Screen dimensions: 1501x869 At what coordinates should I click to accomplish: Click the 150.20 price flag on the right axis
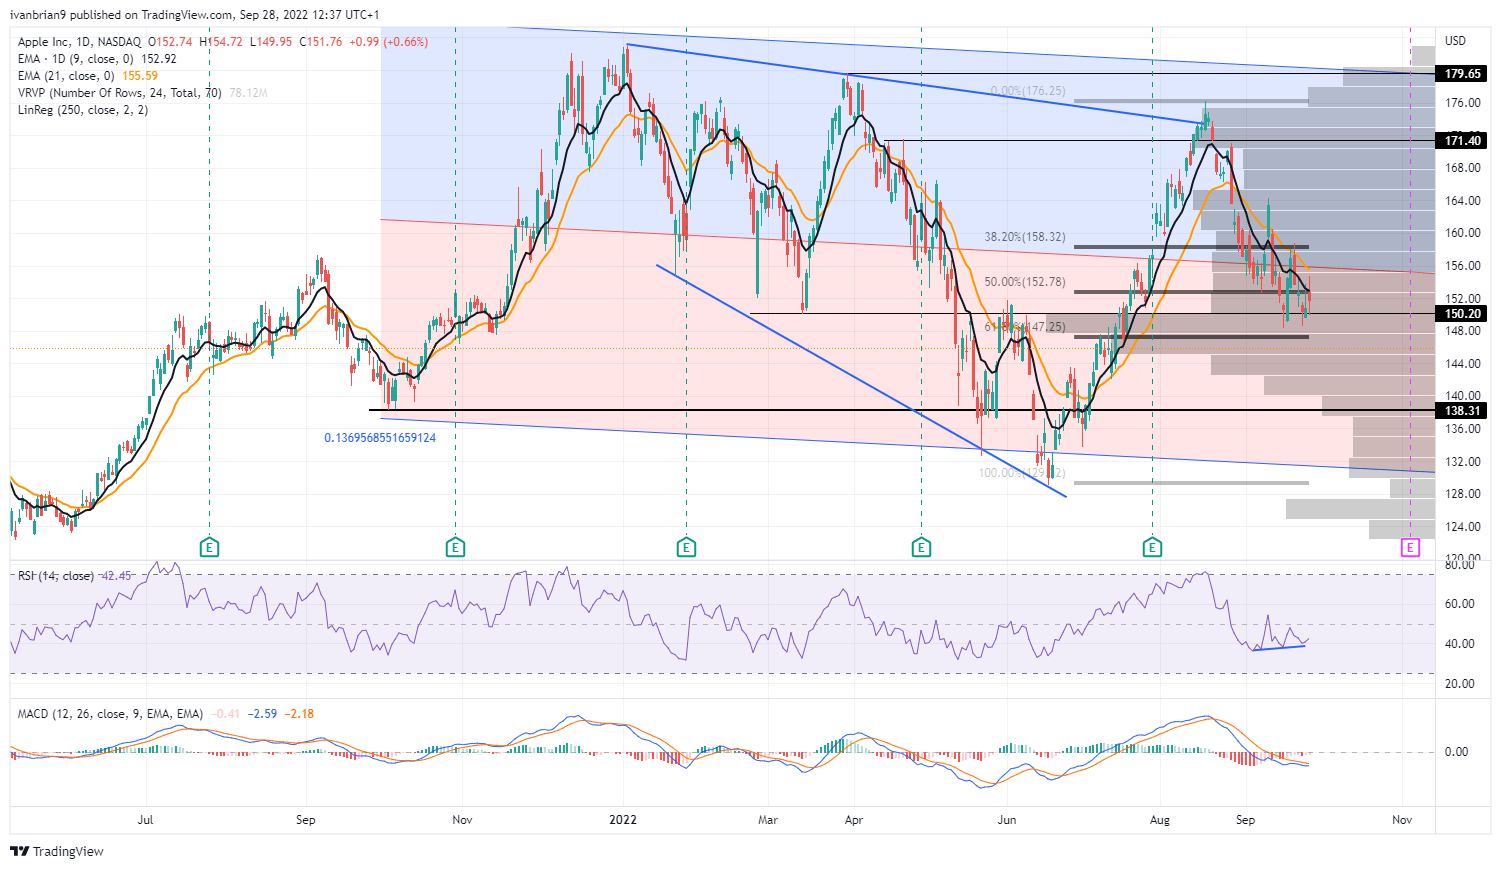tap(1462, 313)
